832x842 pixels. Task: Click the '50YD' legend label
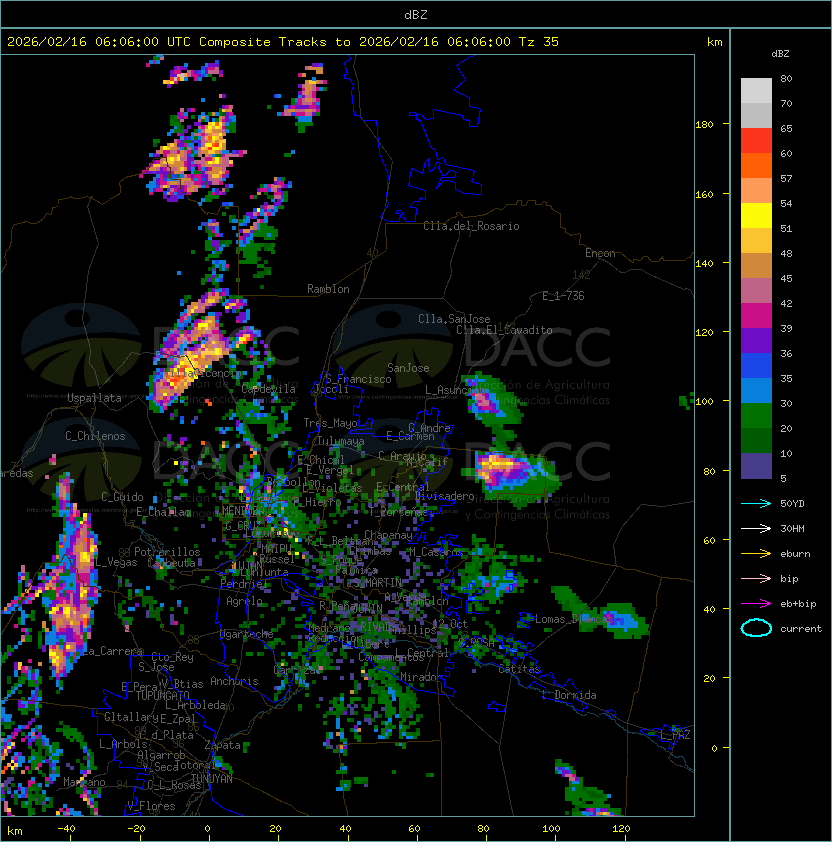(792, 503)
